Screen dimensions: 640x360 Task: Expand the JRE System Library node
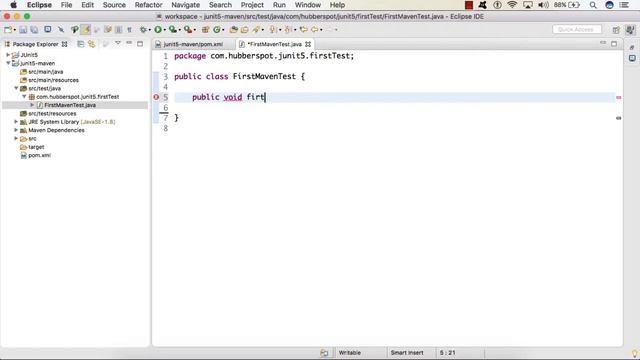coord(16,122)
